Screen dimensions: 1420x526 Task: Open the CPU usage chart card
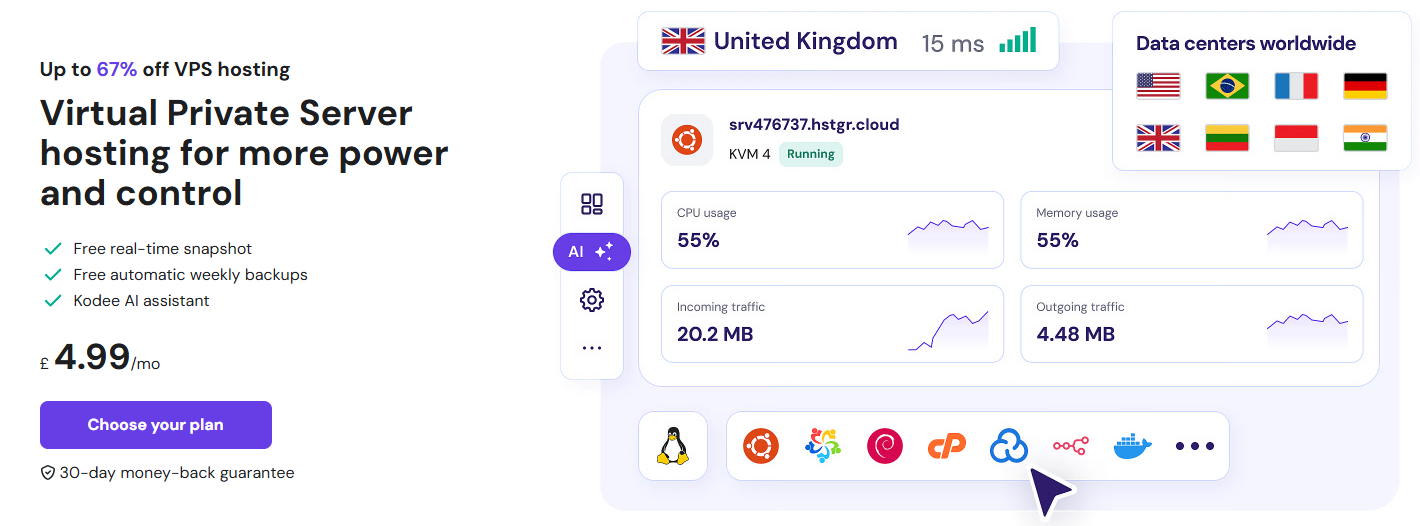[x=832, y=230]
